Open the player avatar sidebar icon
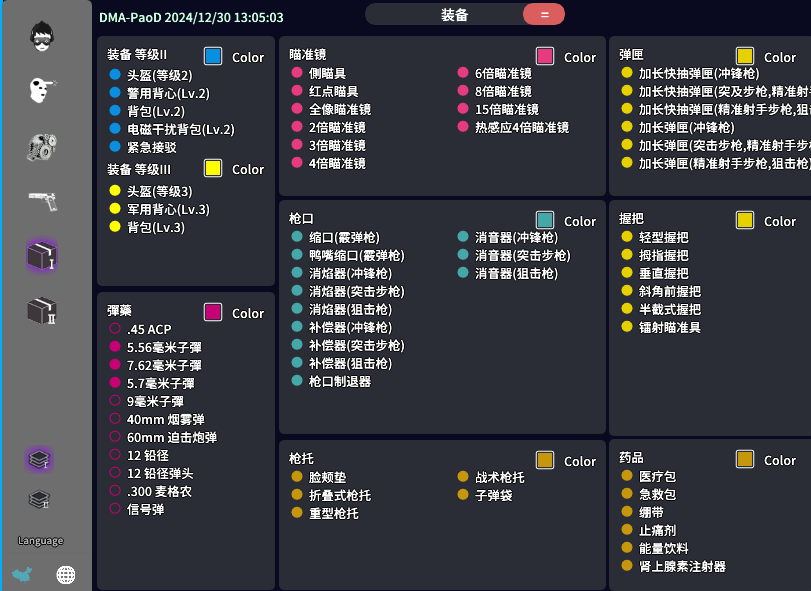The width and height of the screenshot is (811, 591). [x=42, y=36]
